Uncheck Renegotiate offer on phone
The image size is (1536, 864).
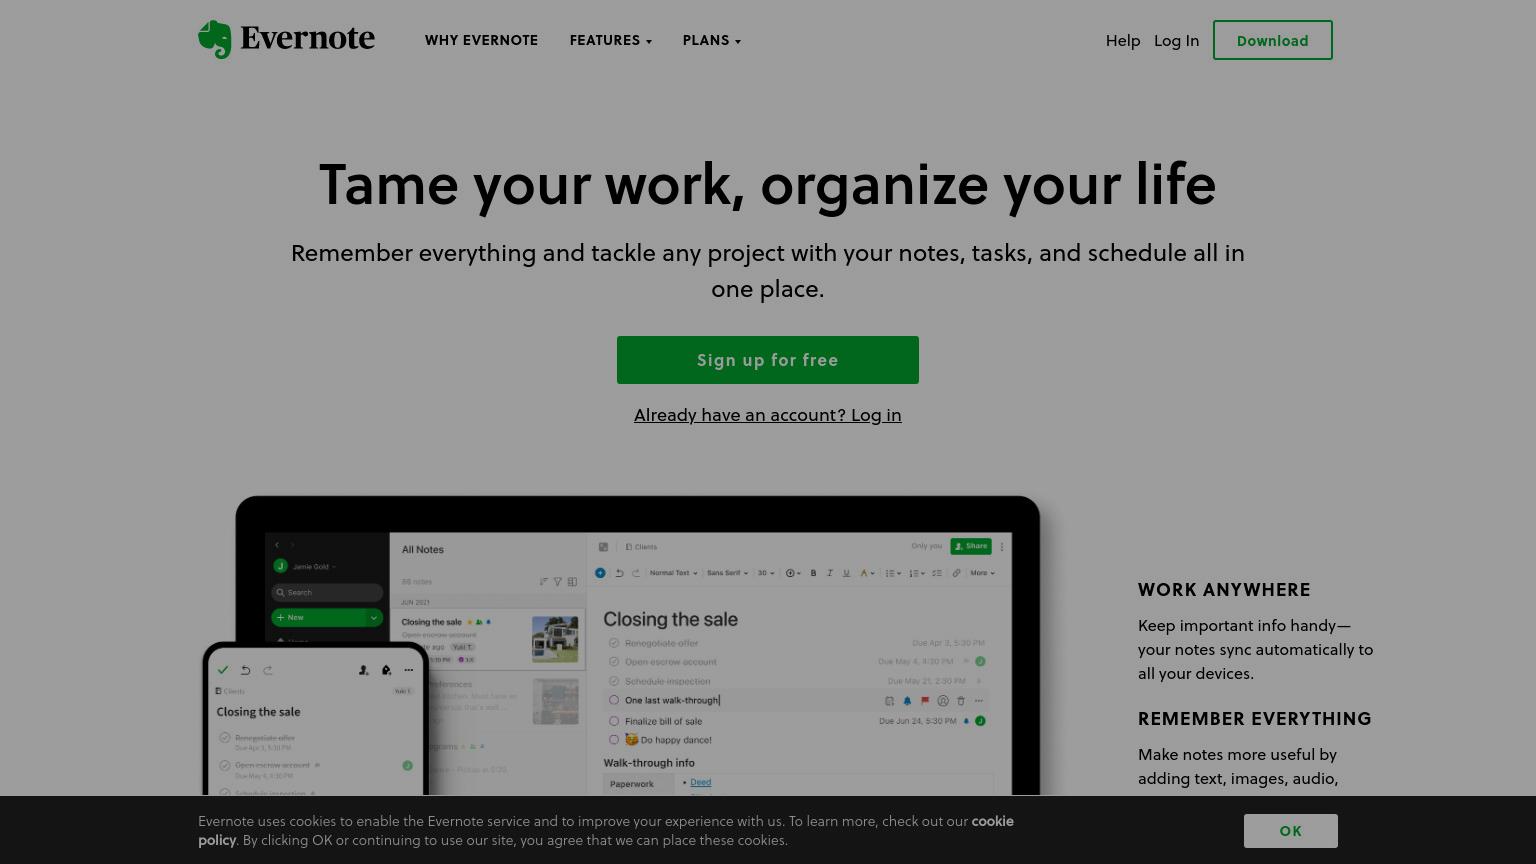click(x=225, y=738)
